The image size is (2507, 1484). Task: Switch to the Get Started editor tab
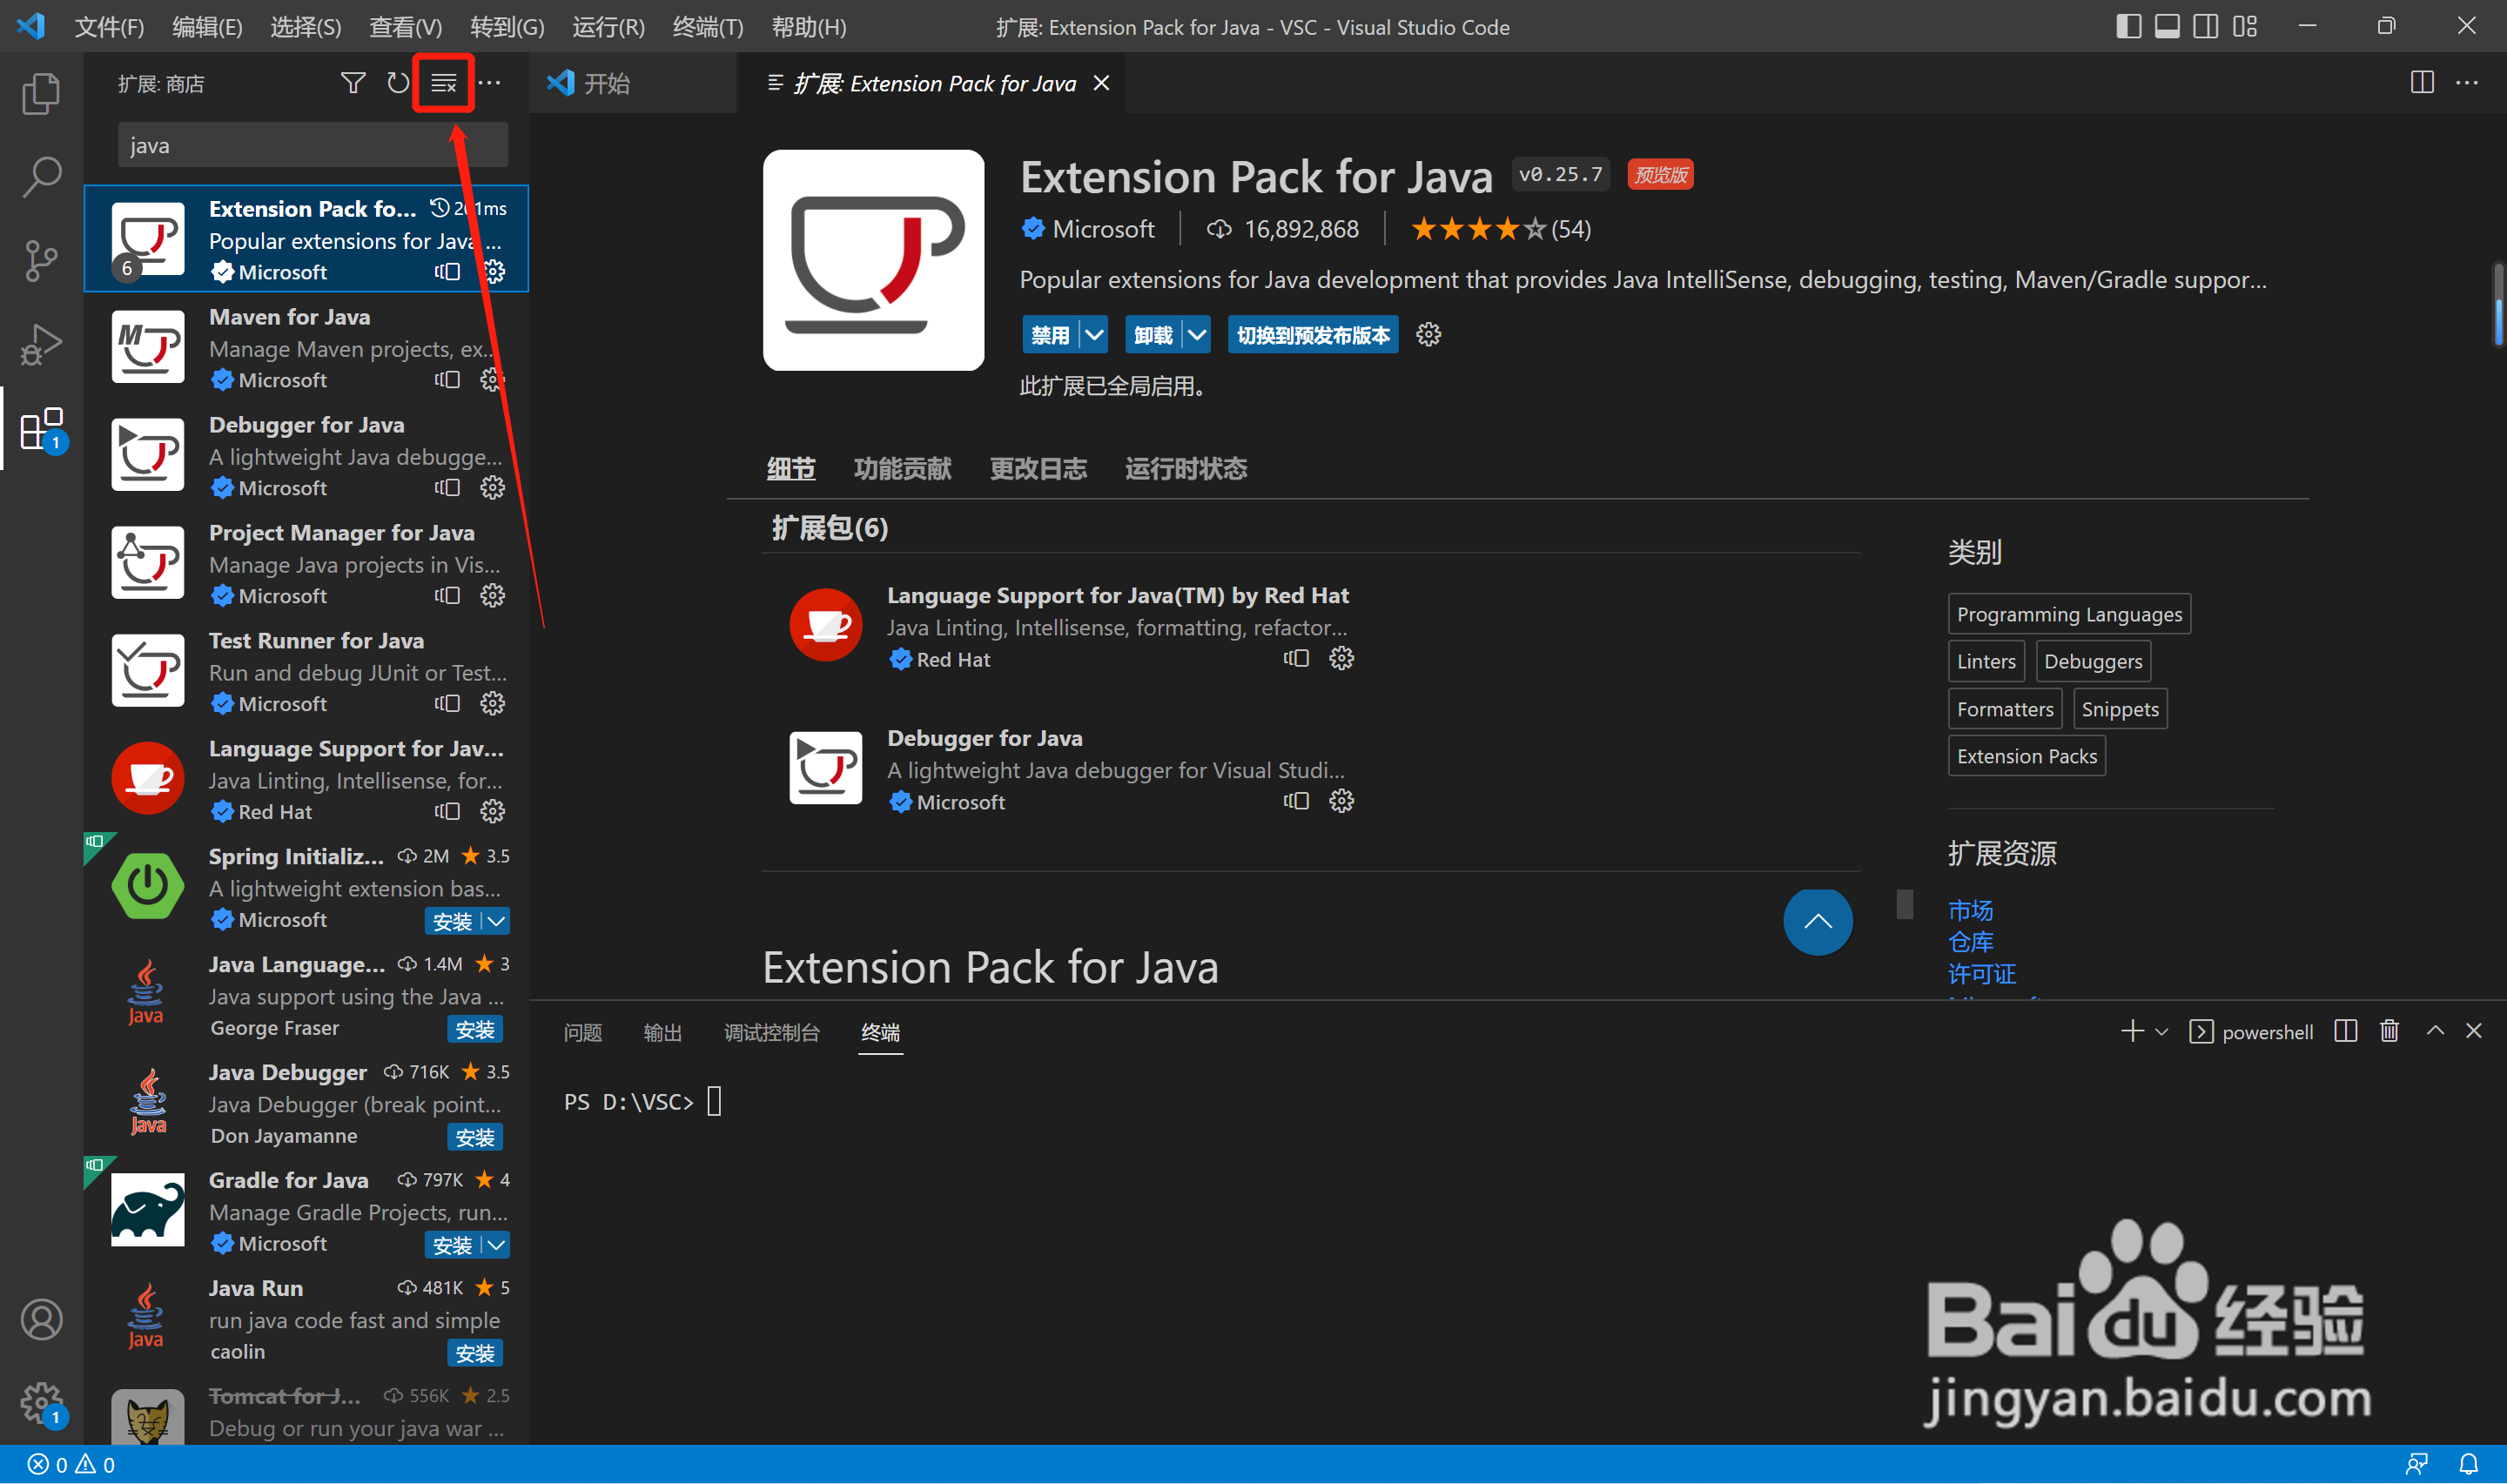coord(632,83)
